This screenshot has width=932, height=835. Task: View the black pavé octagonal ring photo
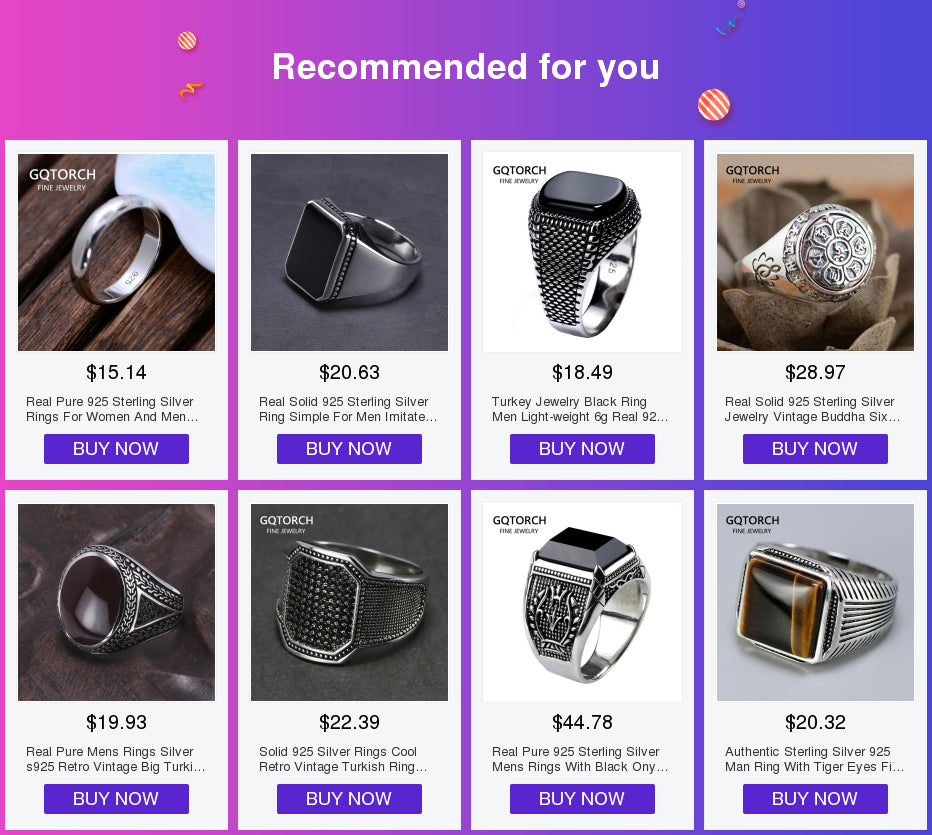(349, 602)
